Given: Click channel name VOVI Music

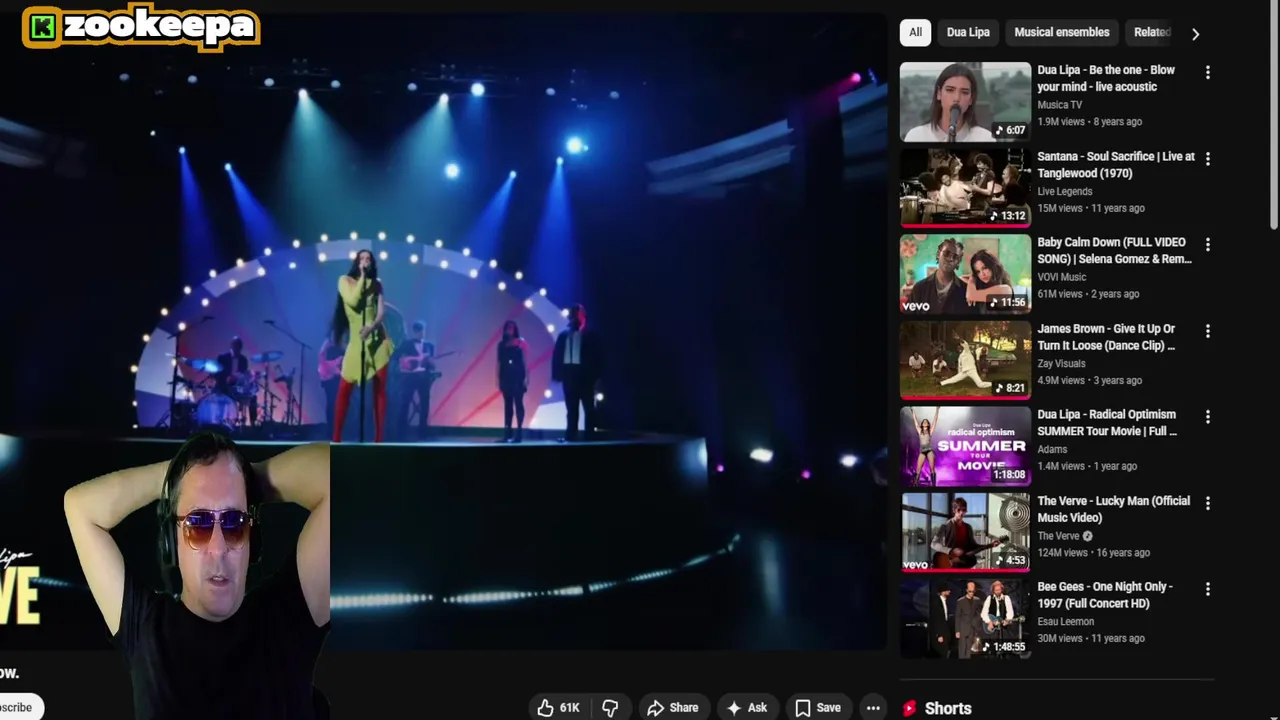Looking at the screenshot, I should tap(1061, 277).
